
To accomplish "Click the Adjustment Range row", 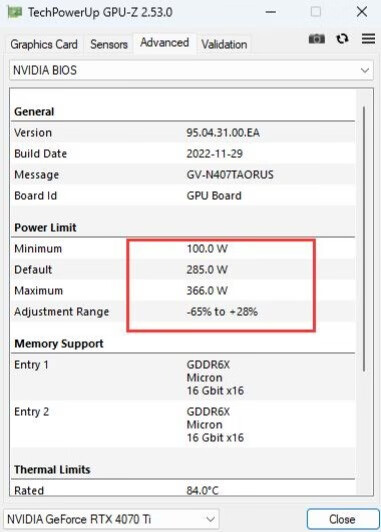I will point(183,312).
